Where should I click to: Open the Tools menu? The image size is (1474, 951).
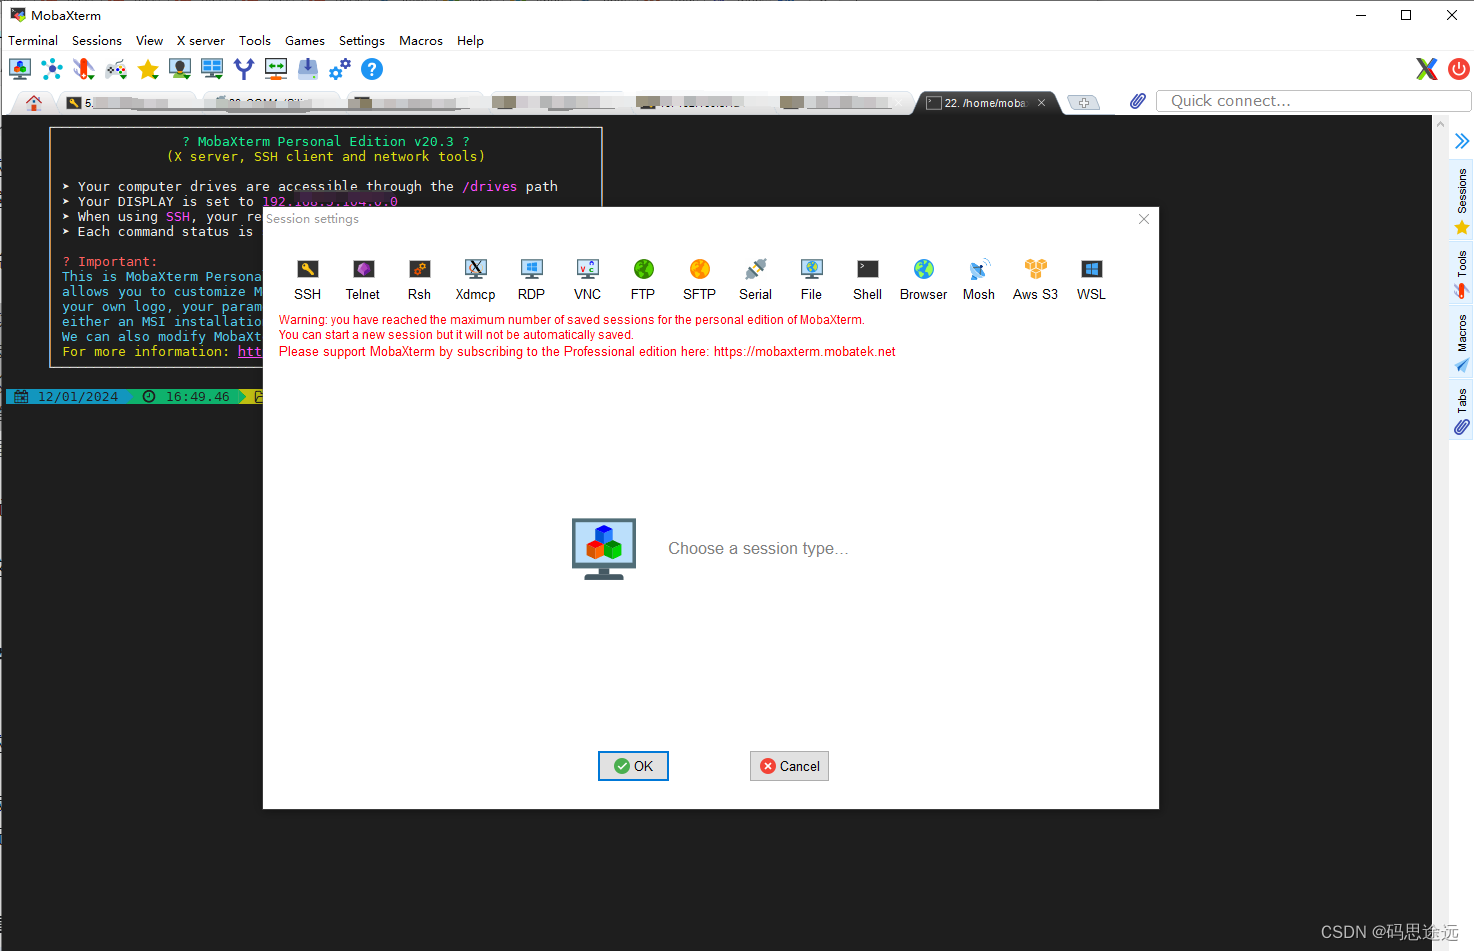click(255, 41)
